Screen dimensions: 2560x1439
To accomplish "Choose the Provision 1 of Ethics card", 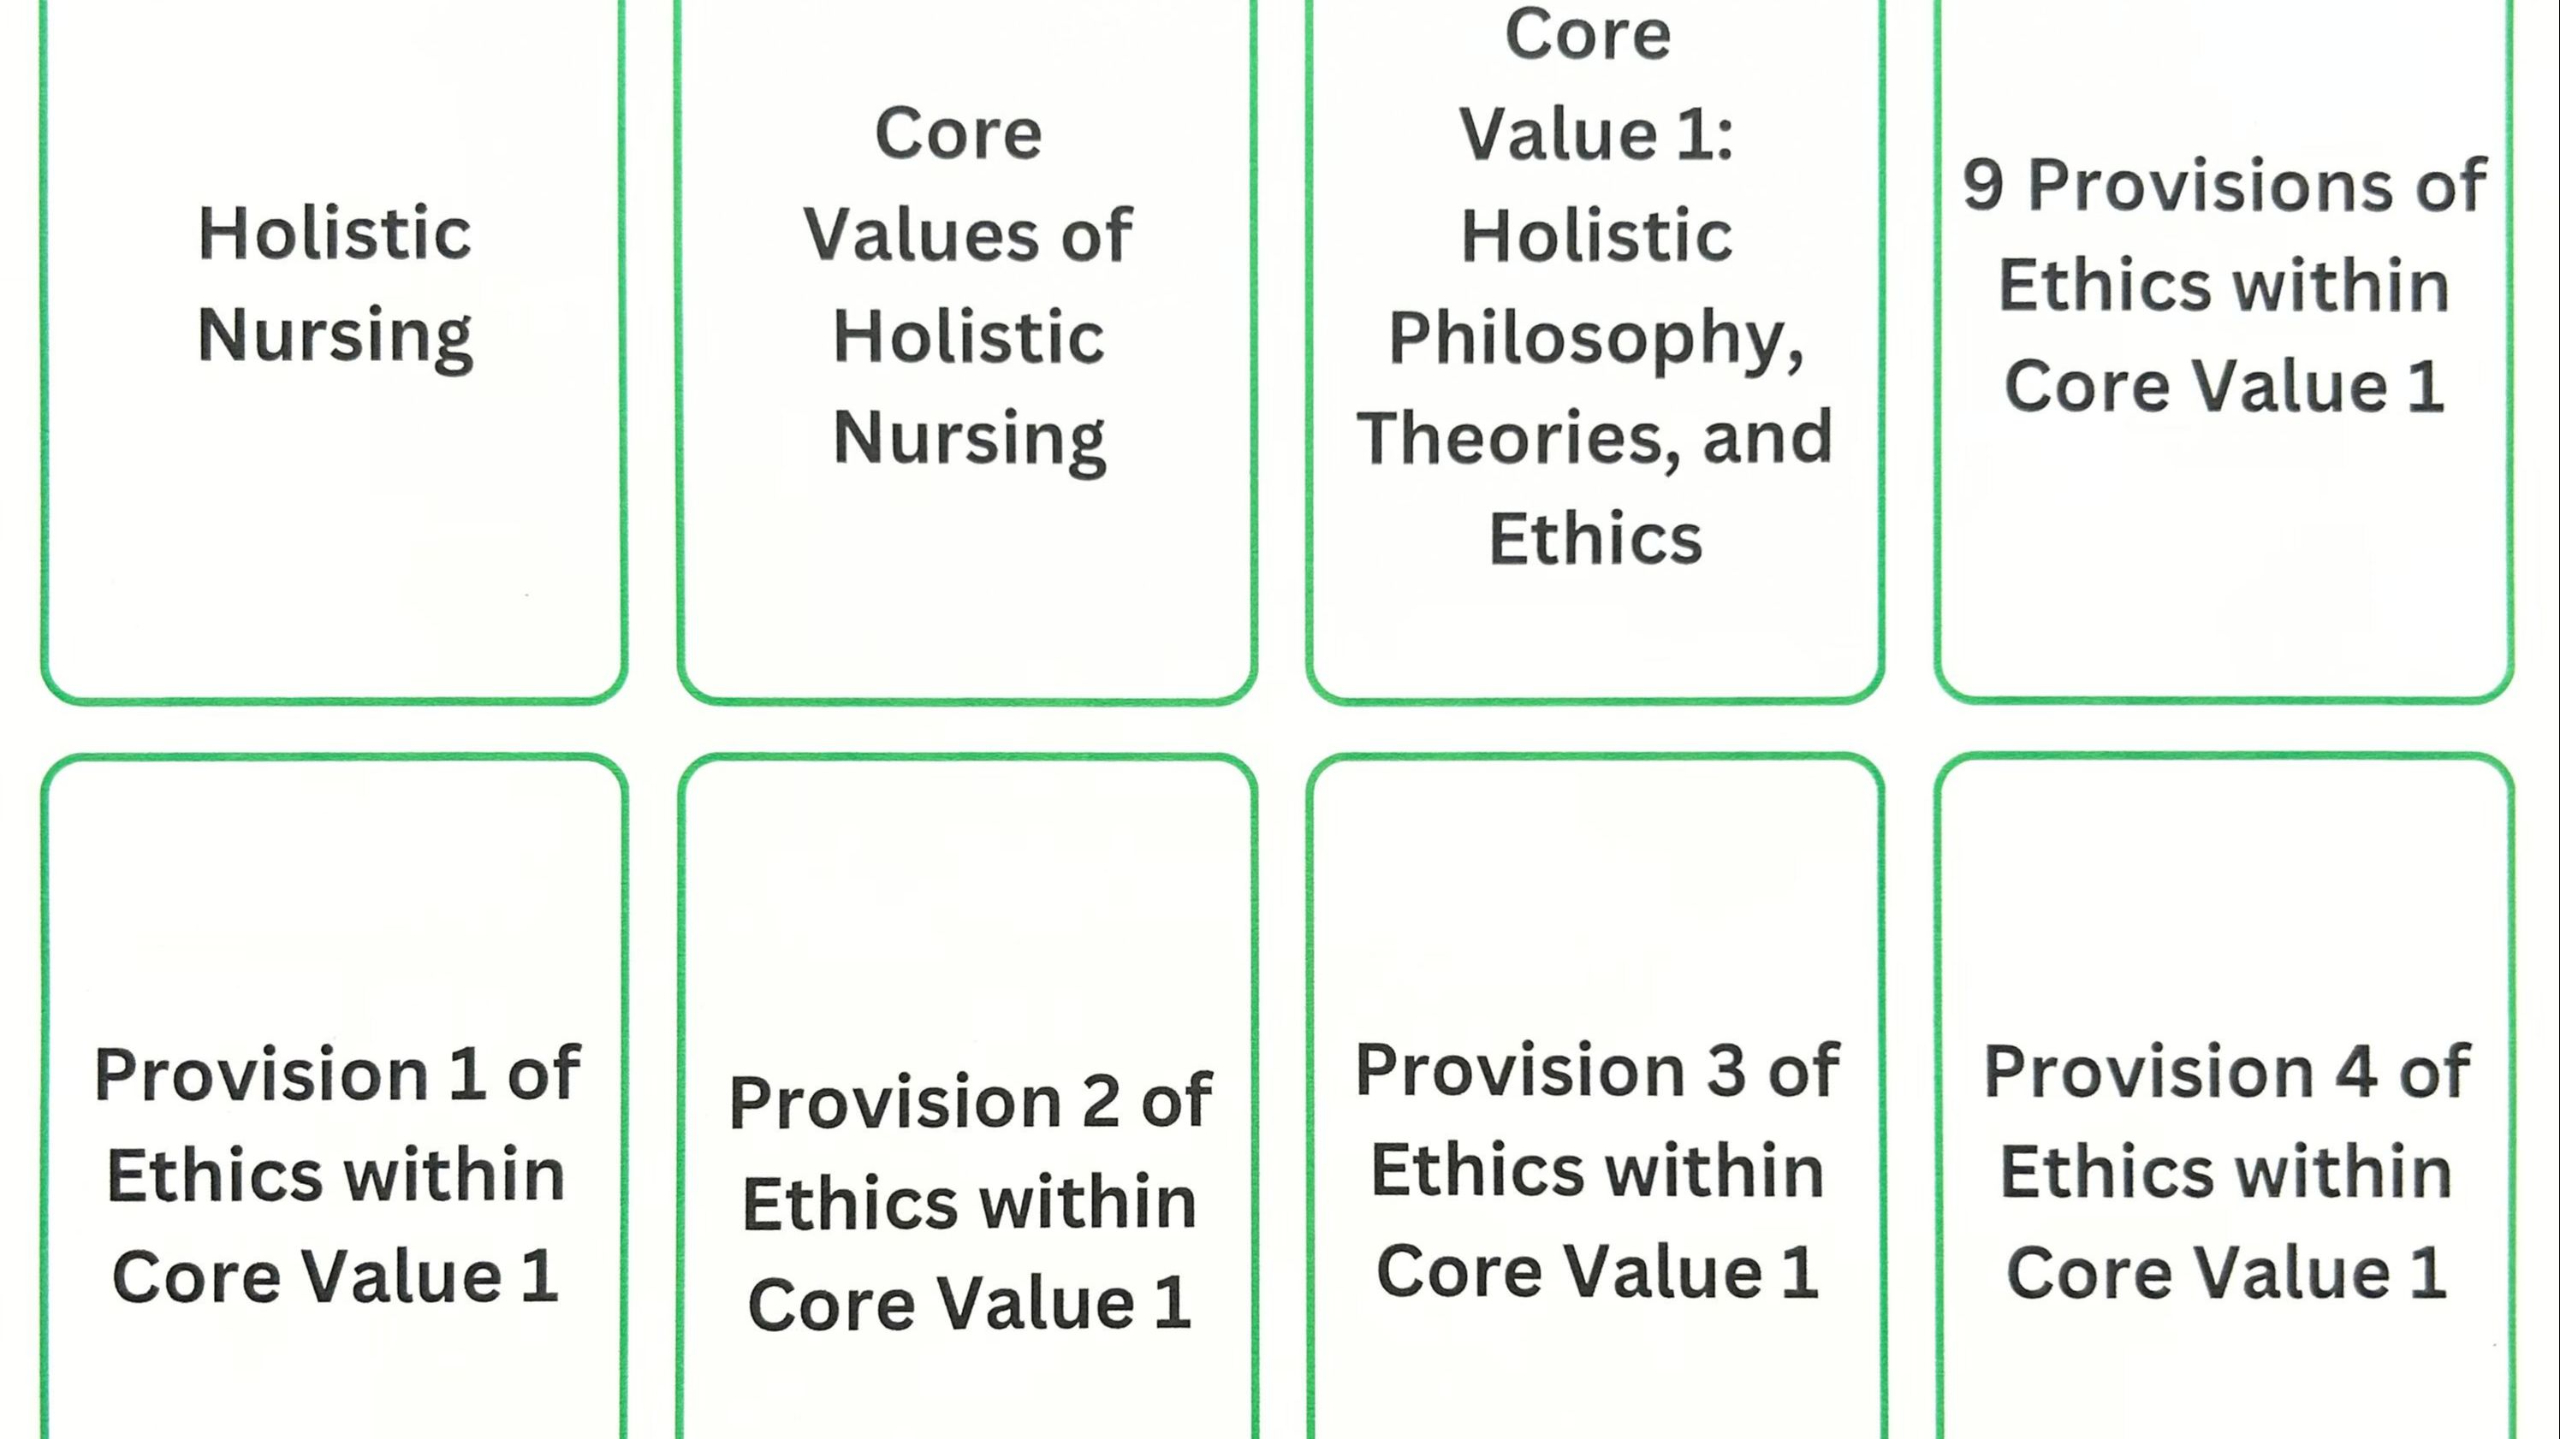I will point(334,1097).
